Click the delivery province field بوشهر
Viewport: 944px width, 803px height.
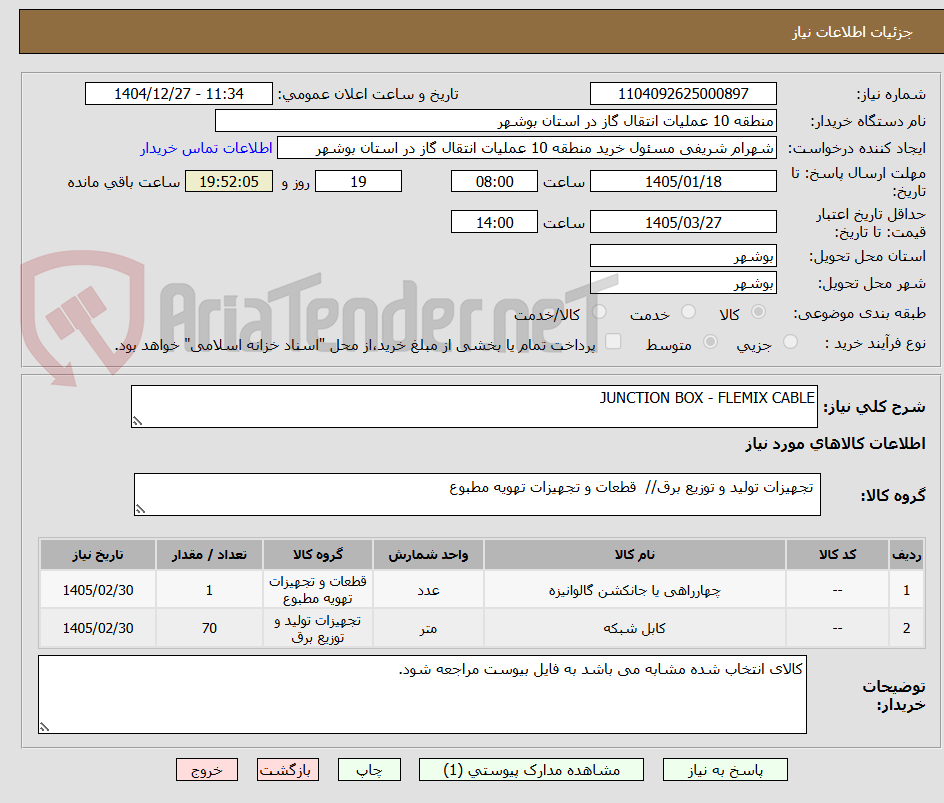pos(683,256)
